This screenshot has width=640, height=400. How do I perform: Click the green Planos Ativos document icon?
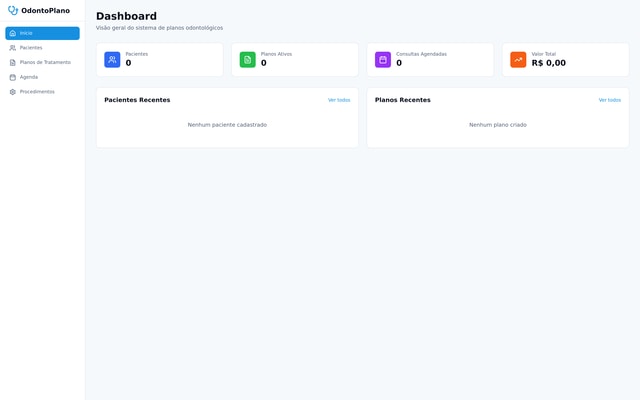[x=247, y=60]
